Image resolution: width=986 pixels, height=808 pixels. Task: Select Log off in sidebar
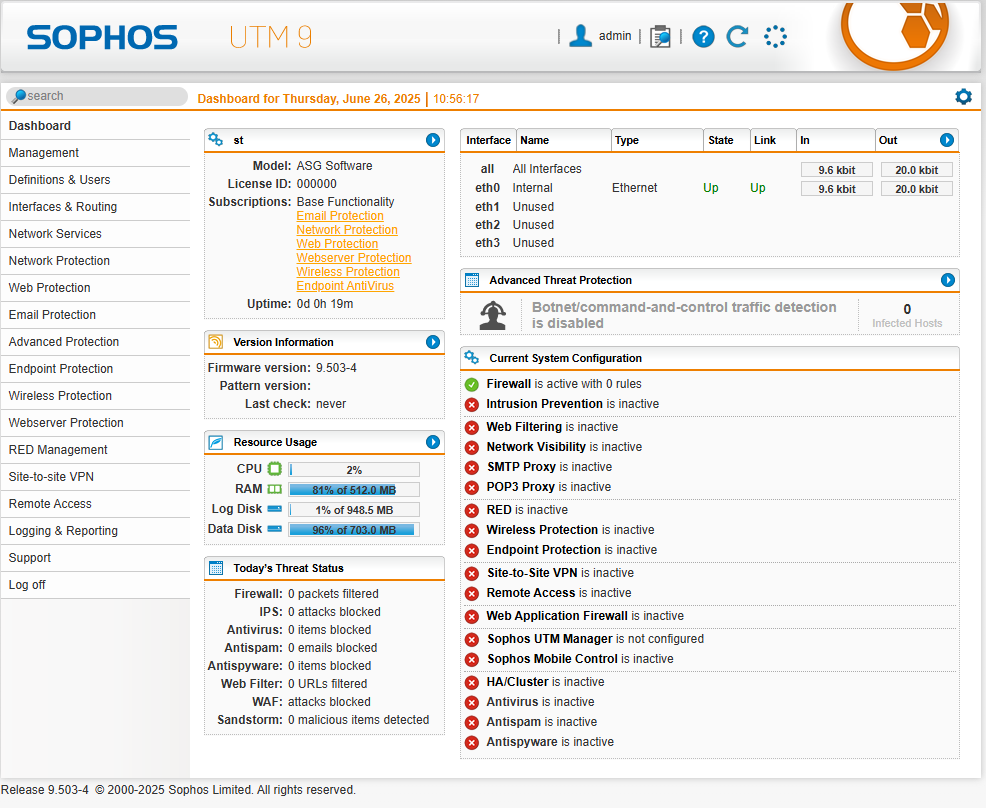point(96,585)
